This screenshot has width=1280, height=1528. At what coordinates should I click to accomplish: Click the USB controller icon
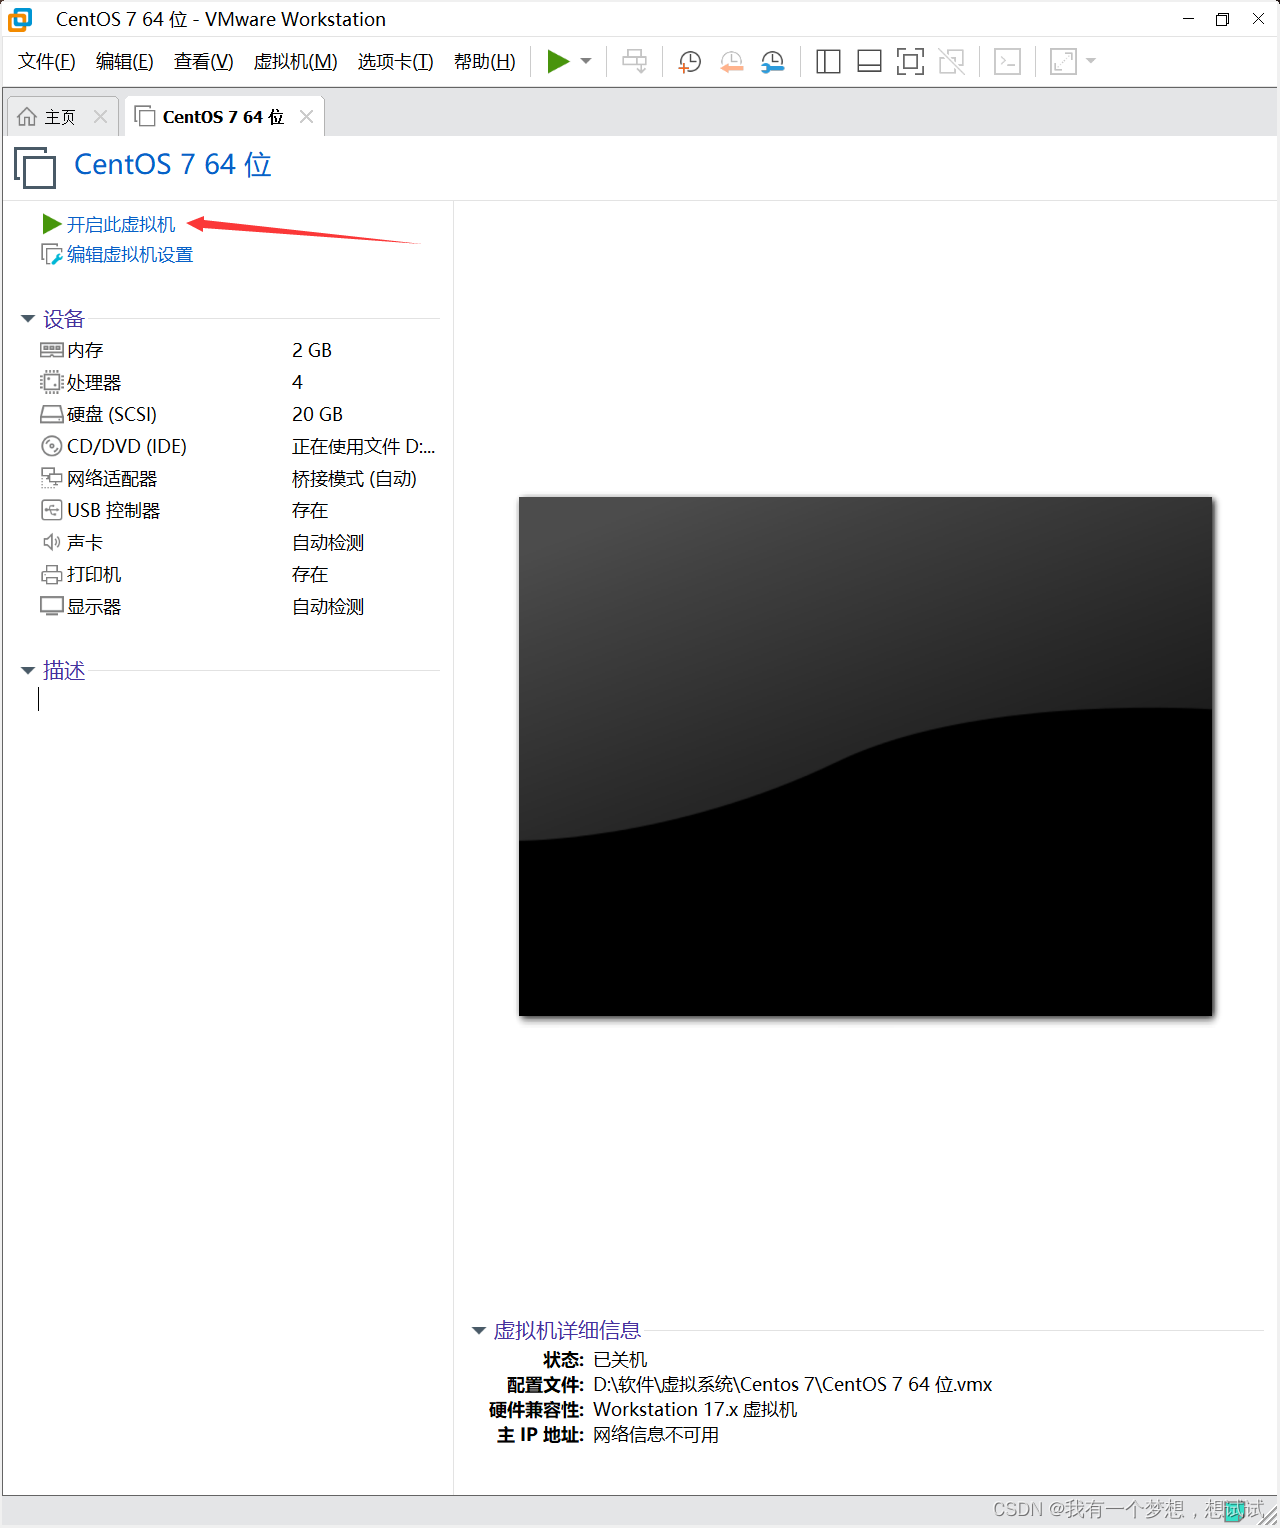click(x=52, y=510)
